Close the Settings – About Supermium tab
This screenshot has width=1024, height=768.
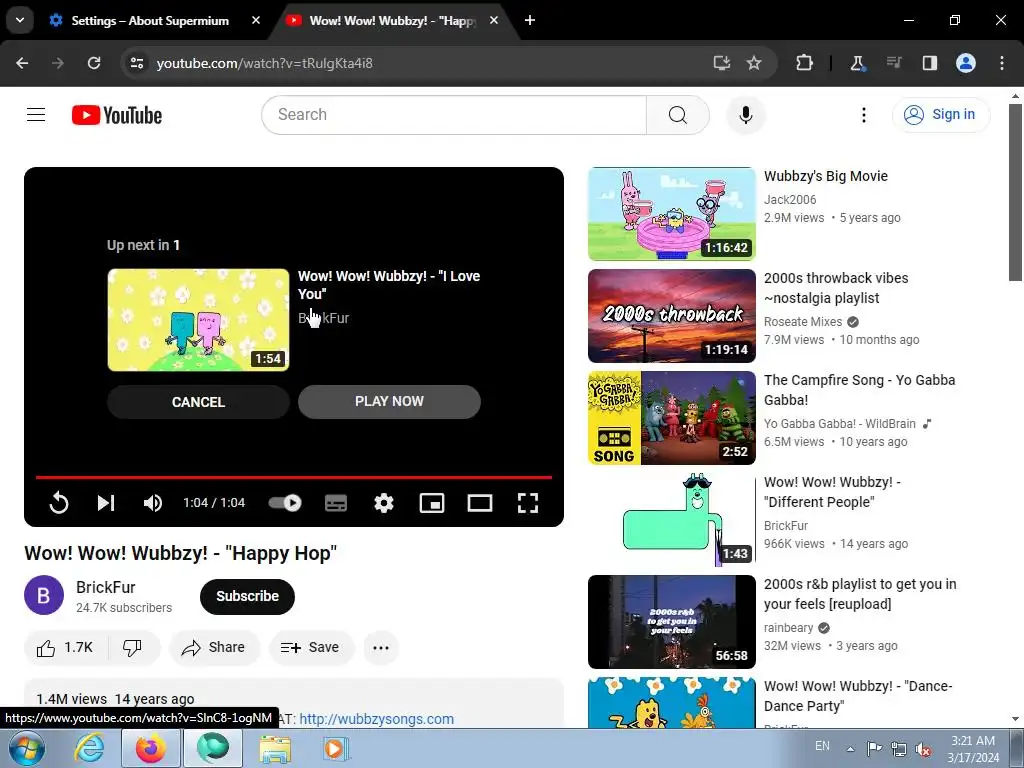(x=256, y=20)
